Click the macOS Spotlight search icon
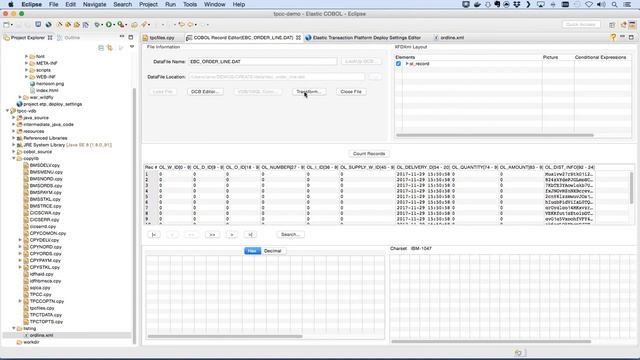 (614, 4)
